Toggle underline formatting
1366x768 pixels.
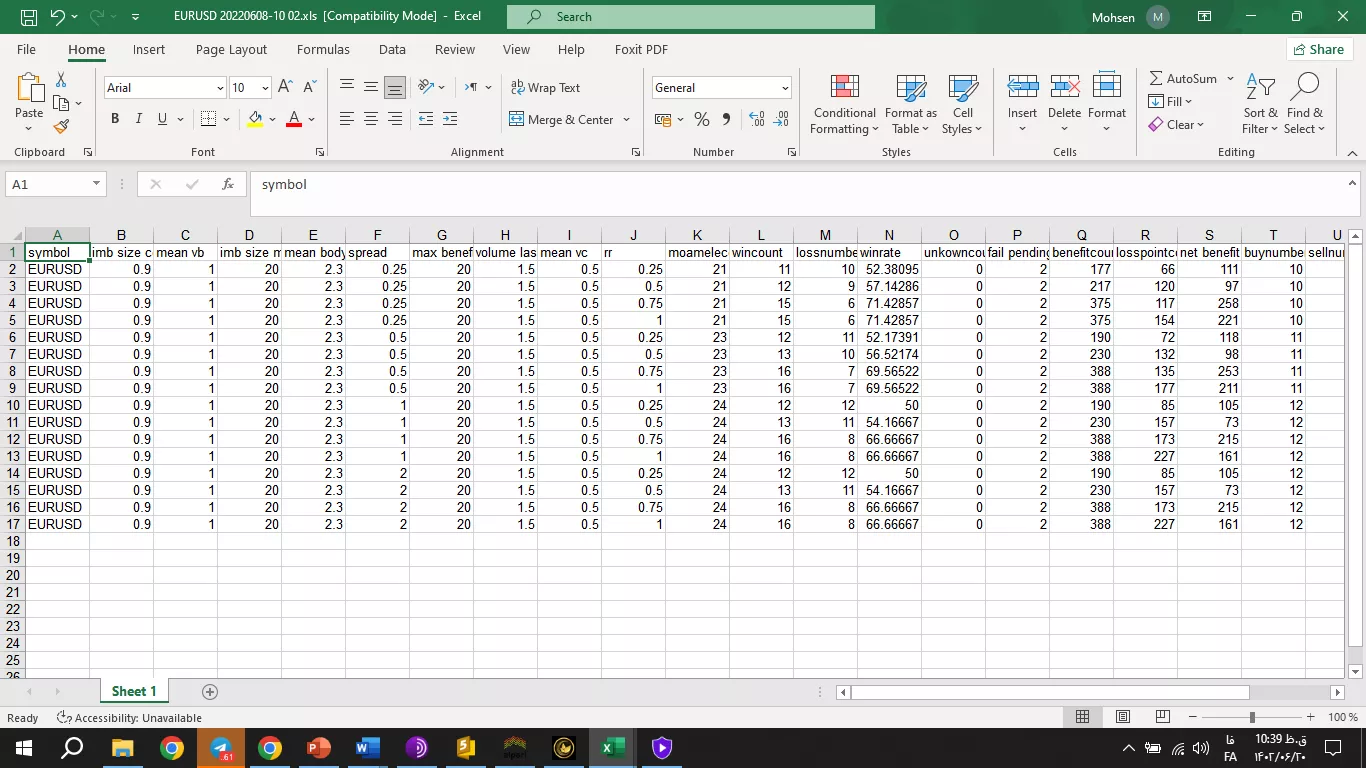163,119
